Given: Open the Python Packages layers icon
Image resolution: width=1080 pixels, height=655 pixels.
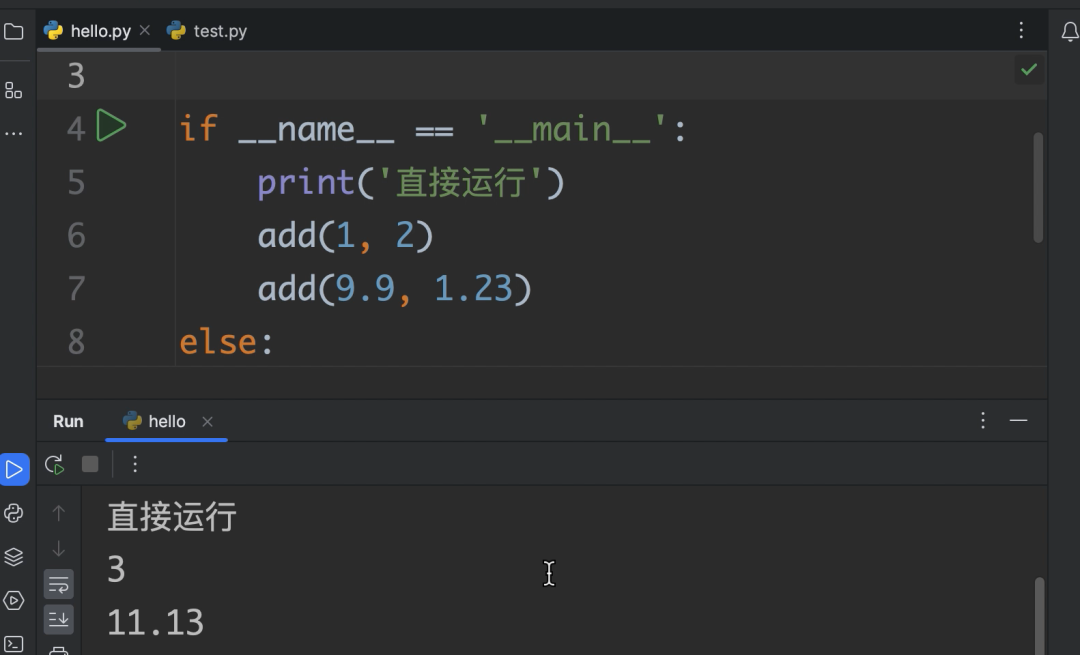Looking at the screenshot, I should click(14, 557).
